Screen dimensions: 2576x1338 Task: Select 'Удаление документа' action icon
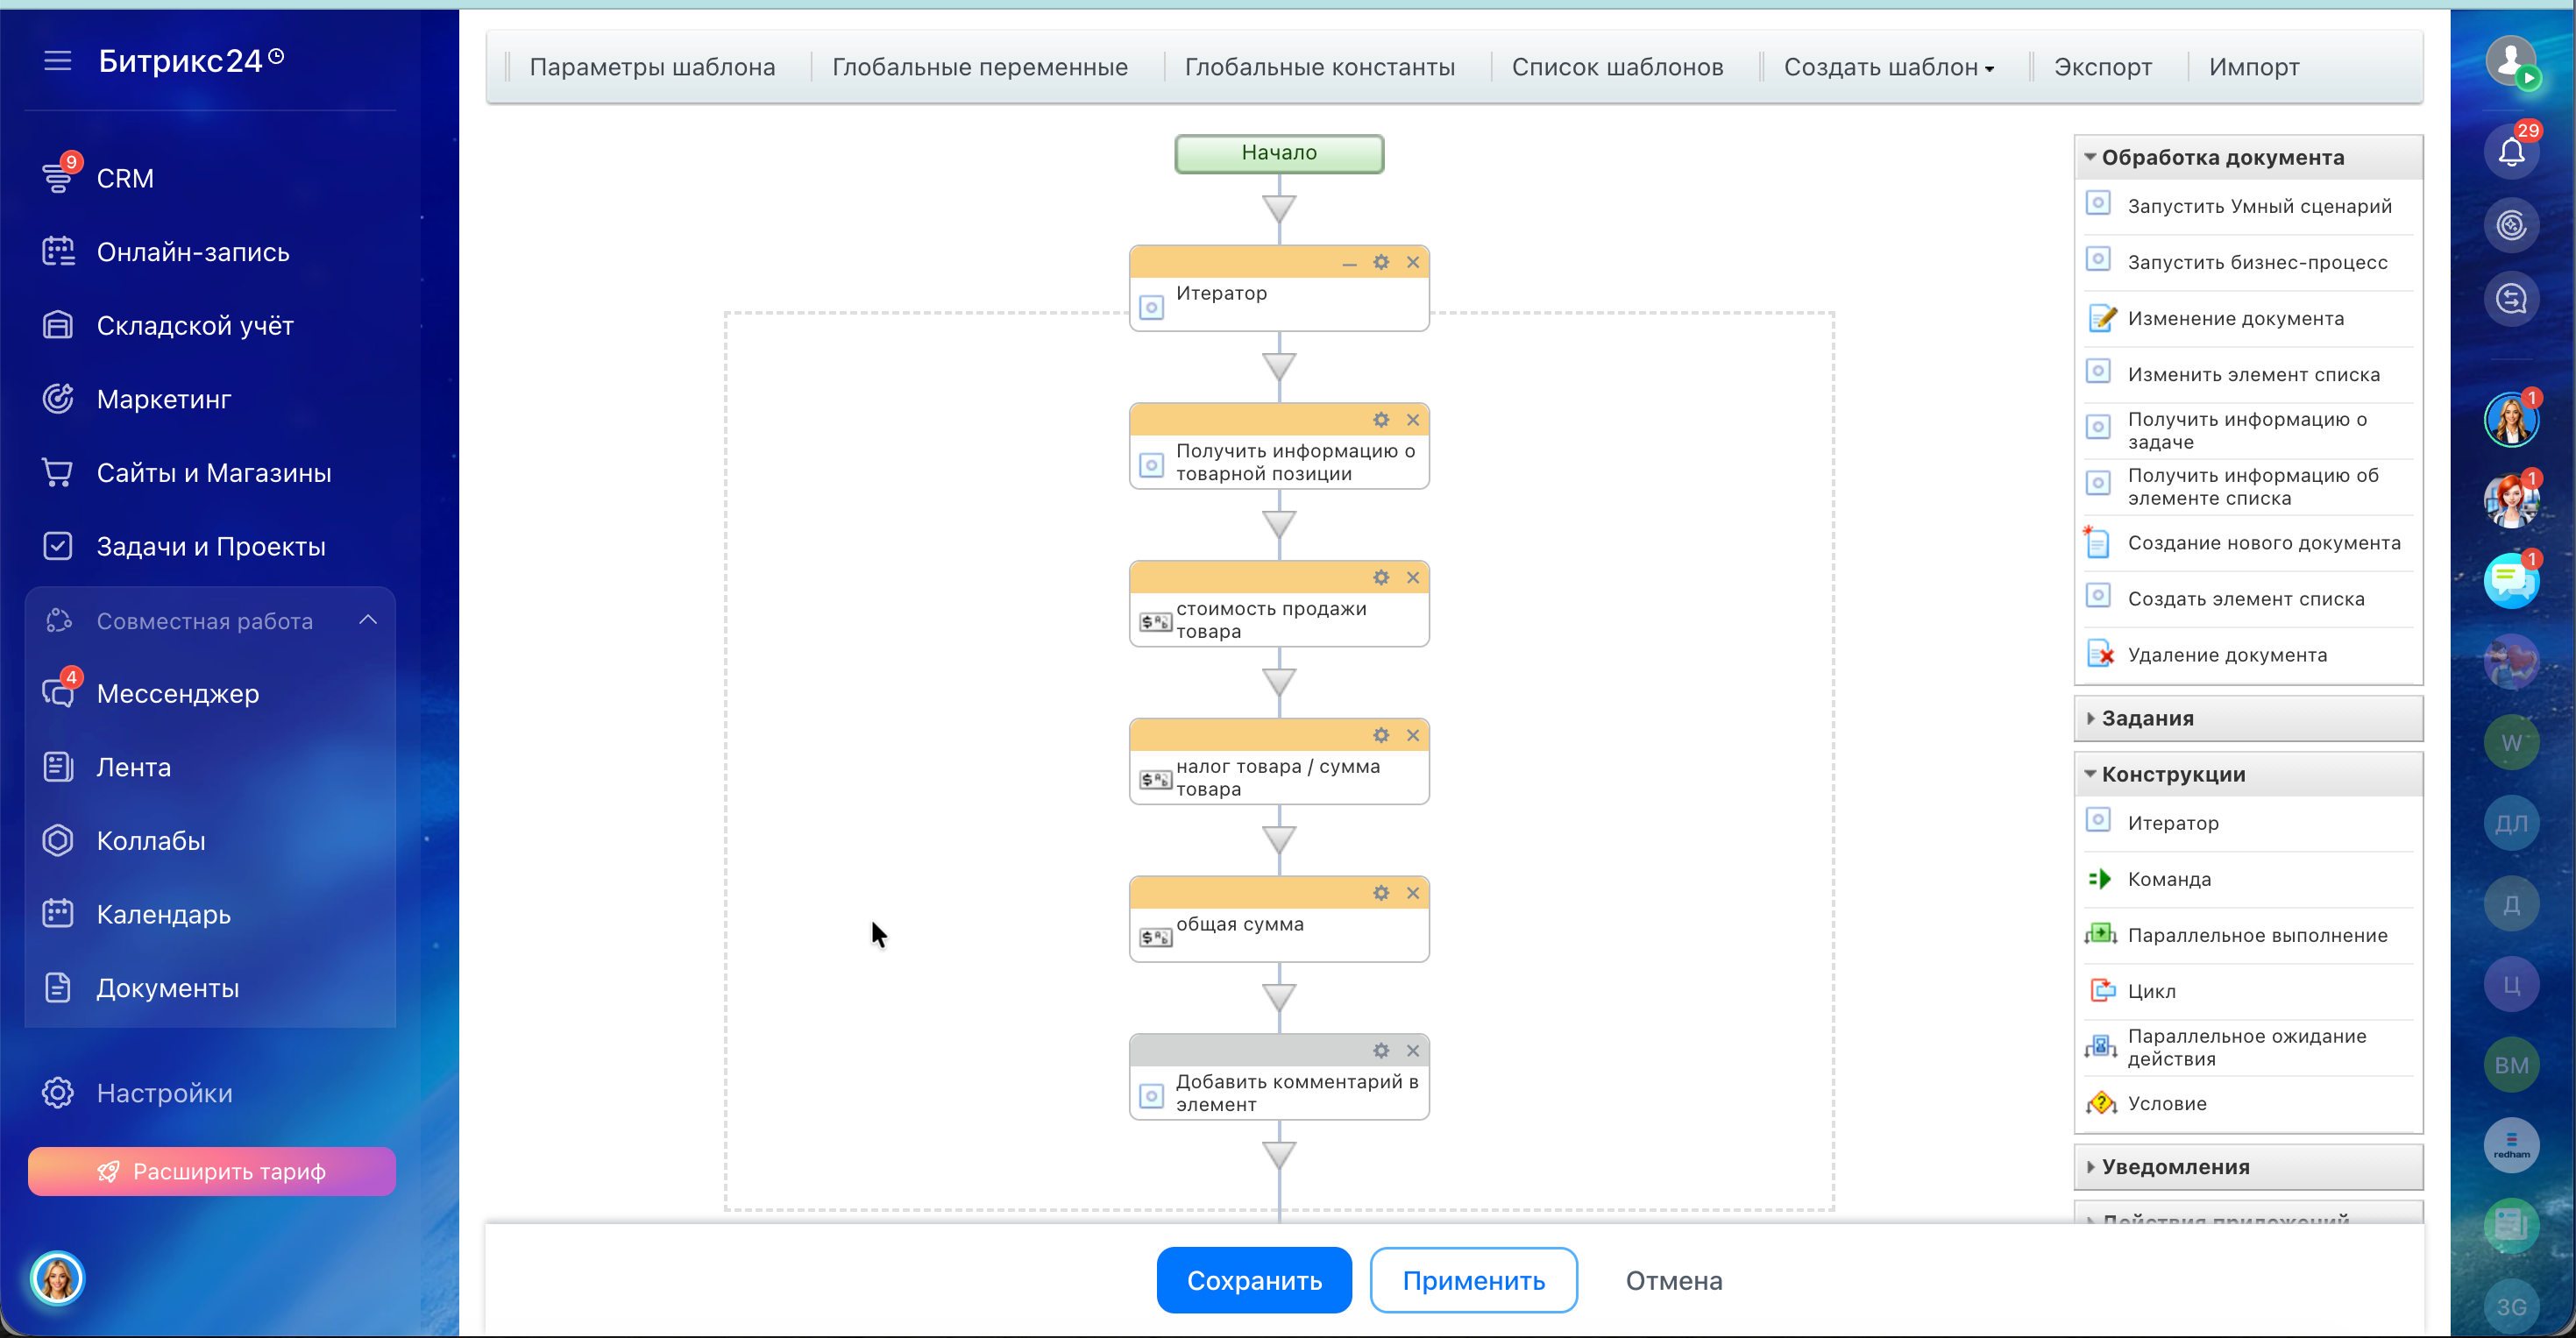pos(2100,655)
